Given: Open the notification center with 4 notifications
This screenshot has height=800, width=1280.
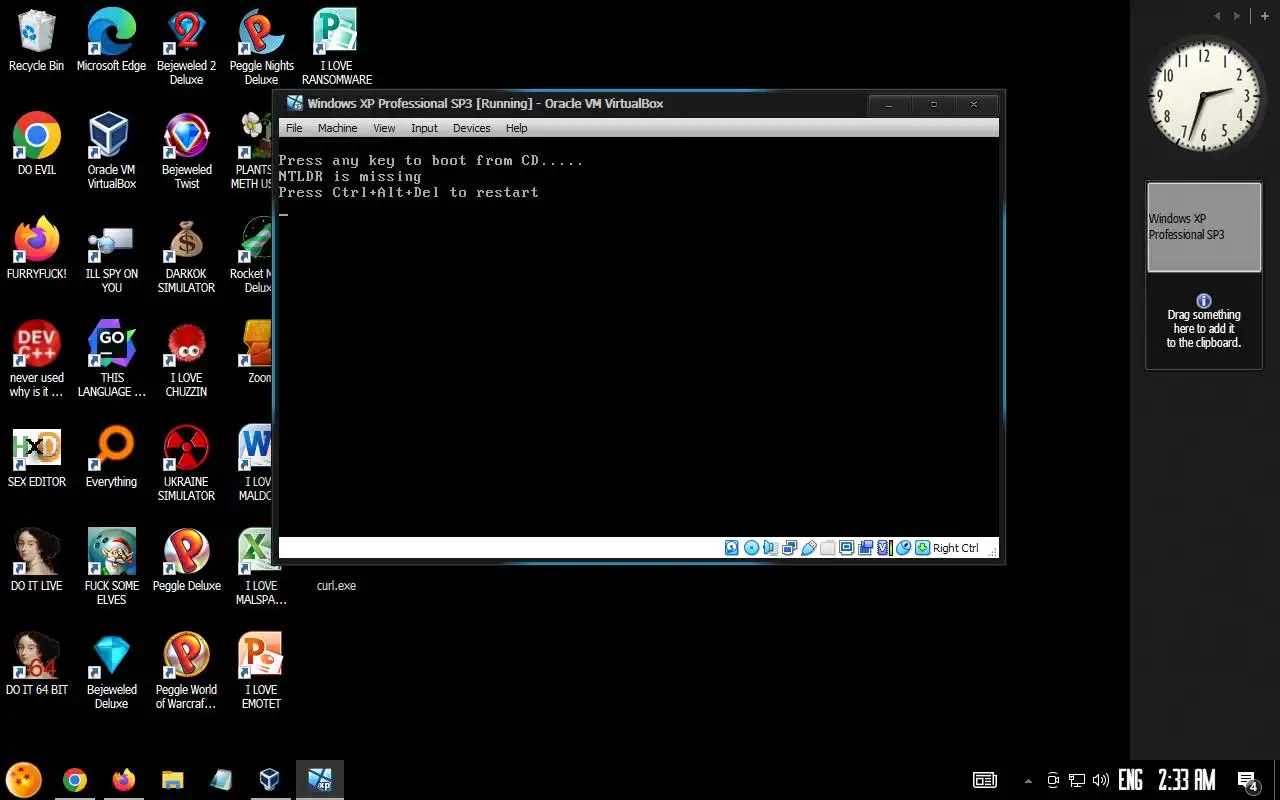Looking at the screenshot, I should [x=1248, y=781].
